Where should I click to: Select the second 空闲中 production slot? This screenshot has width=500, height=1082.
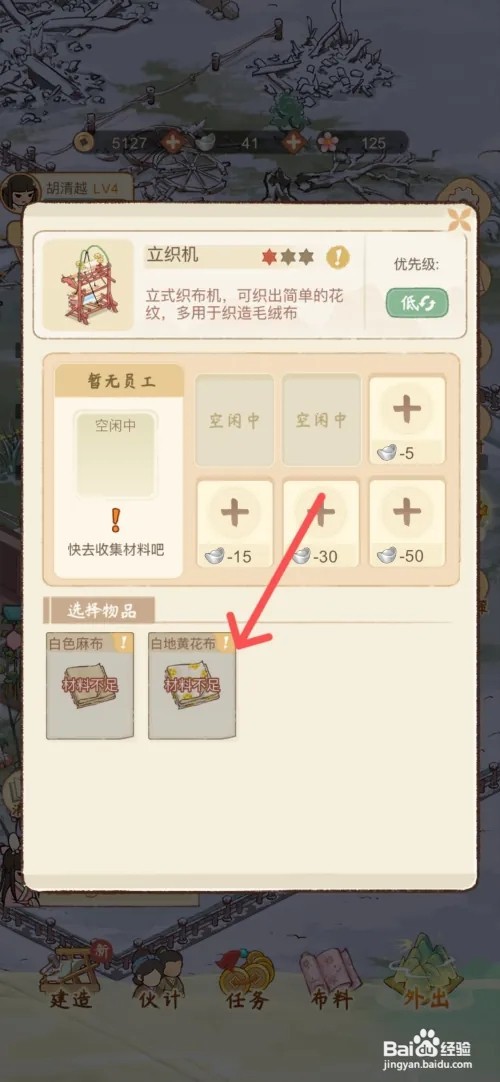click(x=321, y=420)
